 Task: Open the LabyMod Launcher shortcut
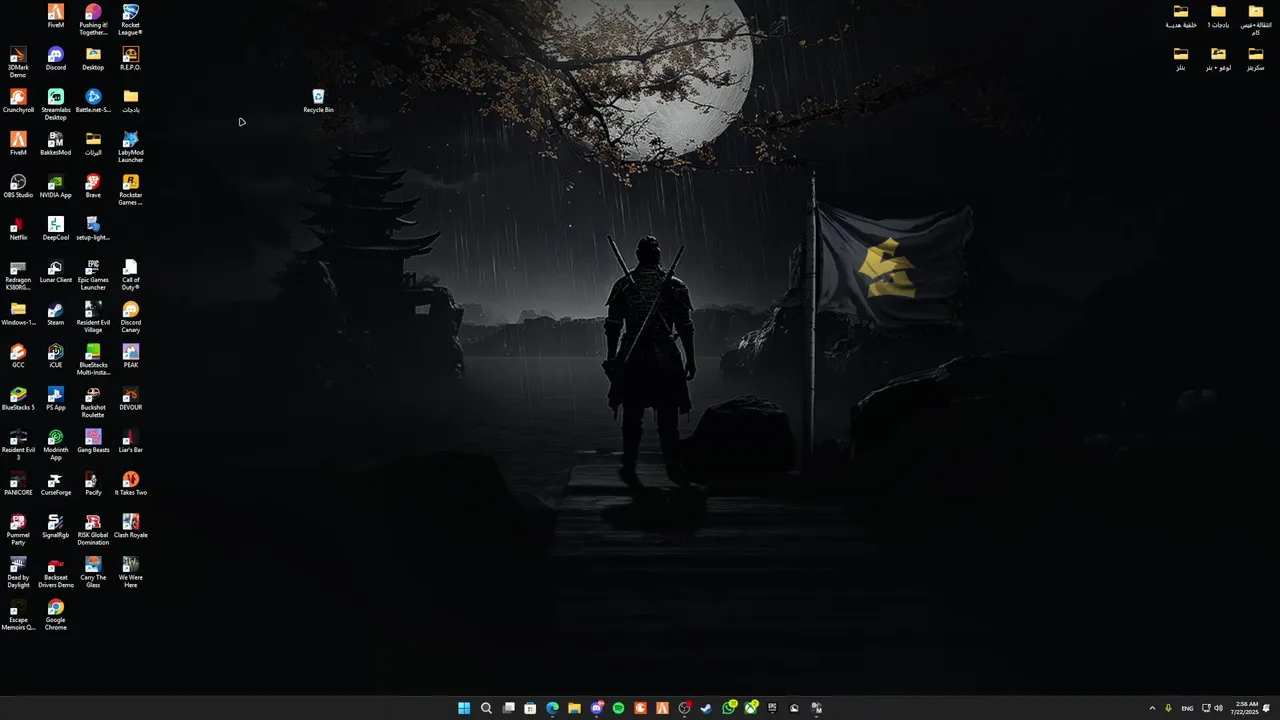130,147
